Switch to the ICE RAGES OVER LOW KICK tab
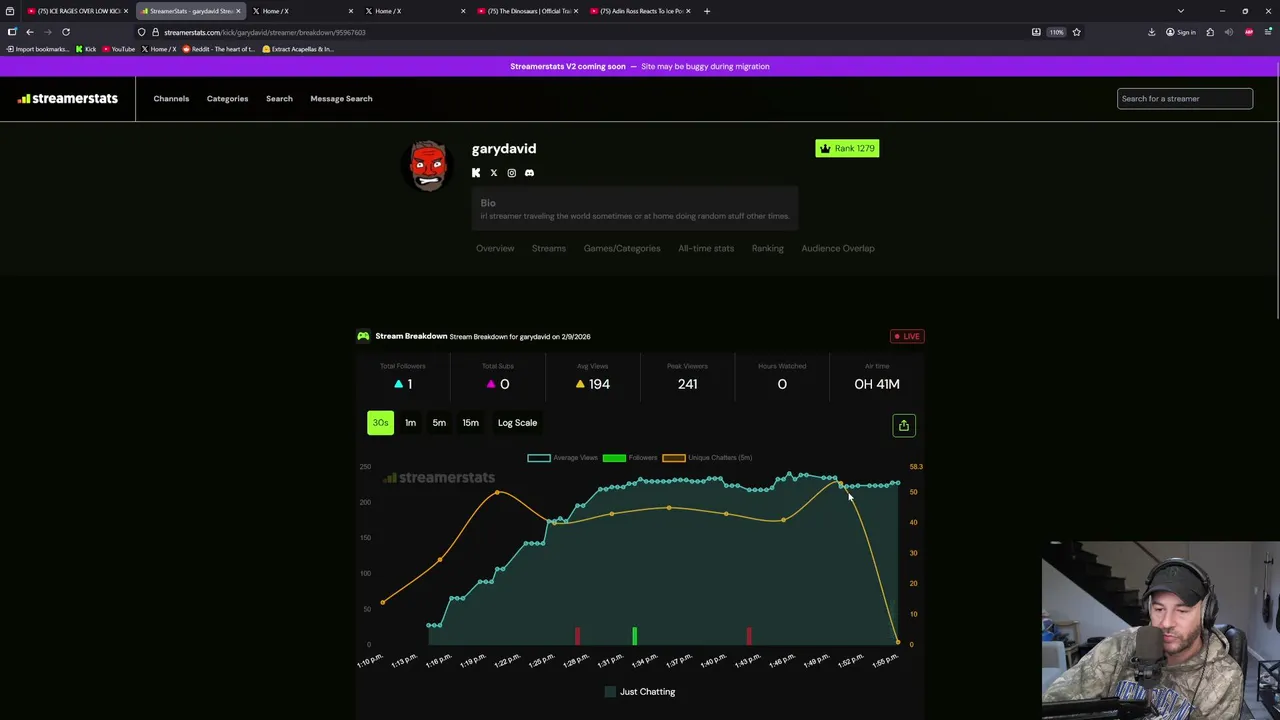 tap(78, 11)
